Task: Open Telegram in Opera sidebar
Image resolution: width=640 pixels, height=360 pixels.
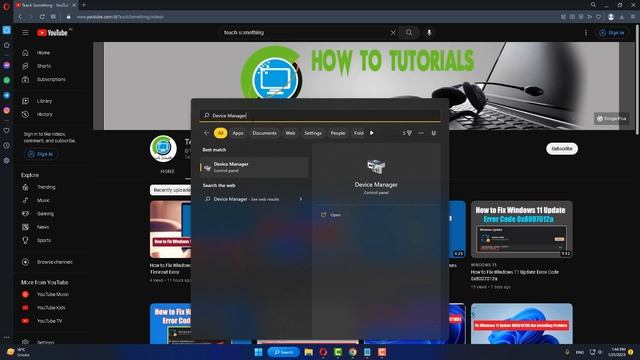Action: tap(7, 95)
